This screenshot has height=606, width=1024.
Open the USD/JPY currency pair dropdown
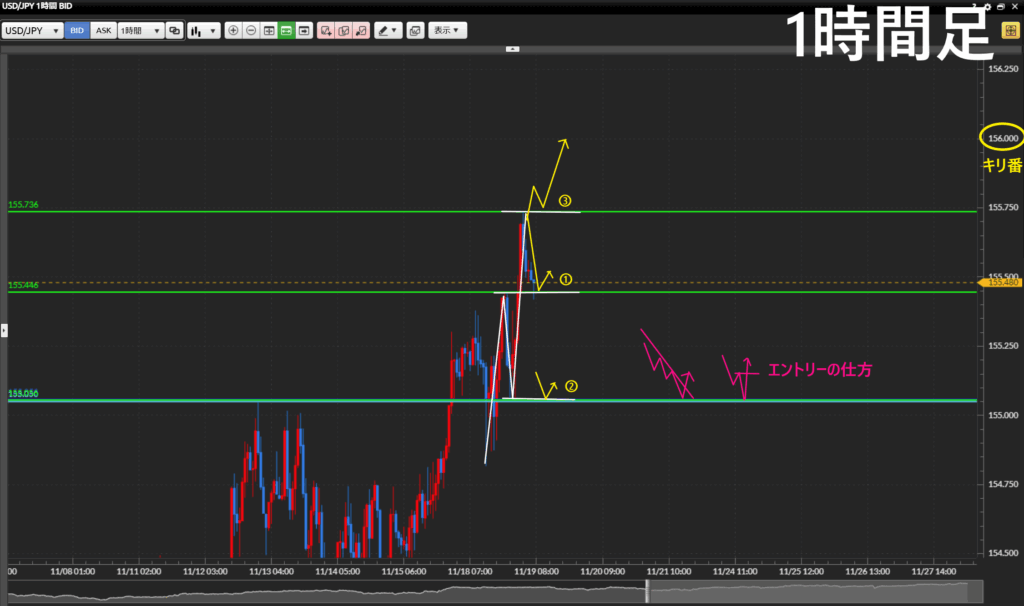pos(32,30)
